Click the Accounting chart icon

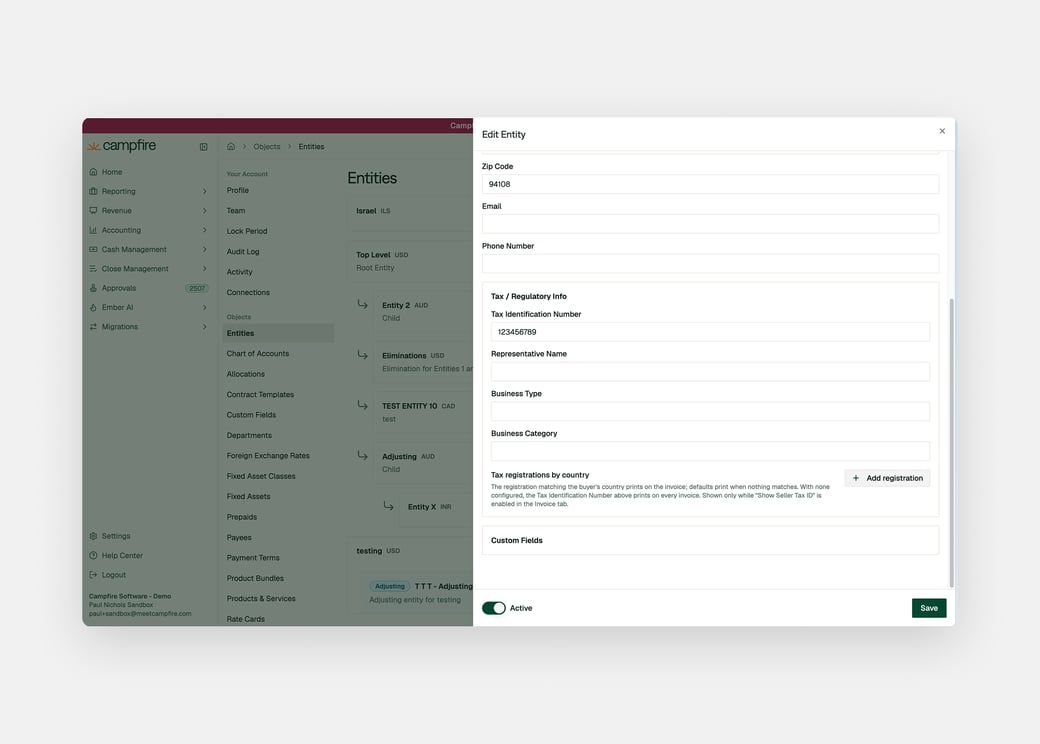[94, 230]
